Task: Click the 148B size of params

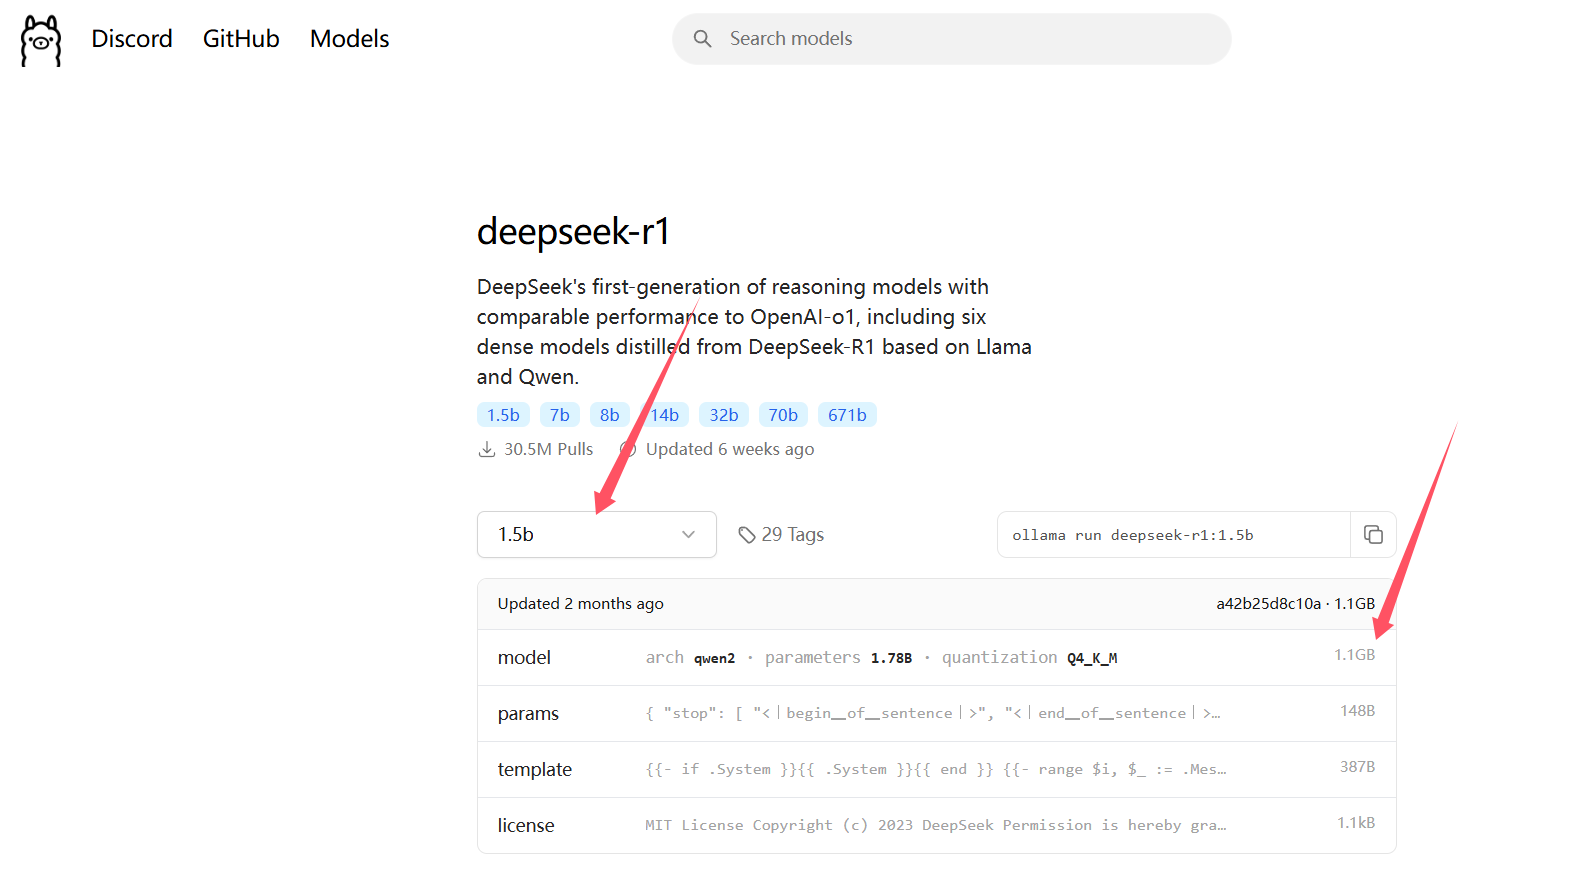Action: point(1357,711)
